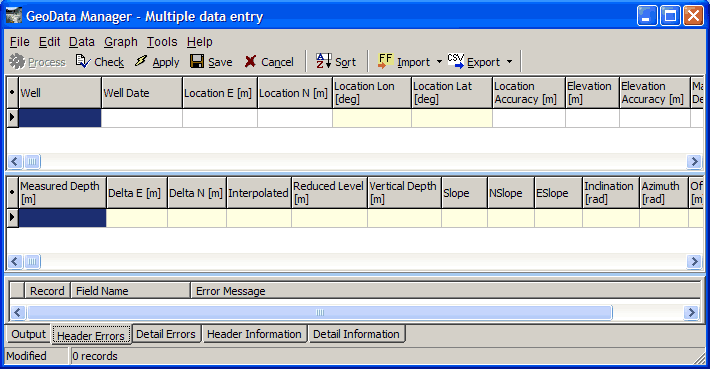
Task: Click the Apply lightning icon
Action: 141,61
